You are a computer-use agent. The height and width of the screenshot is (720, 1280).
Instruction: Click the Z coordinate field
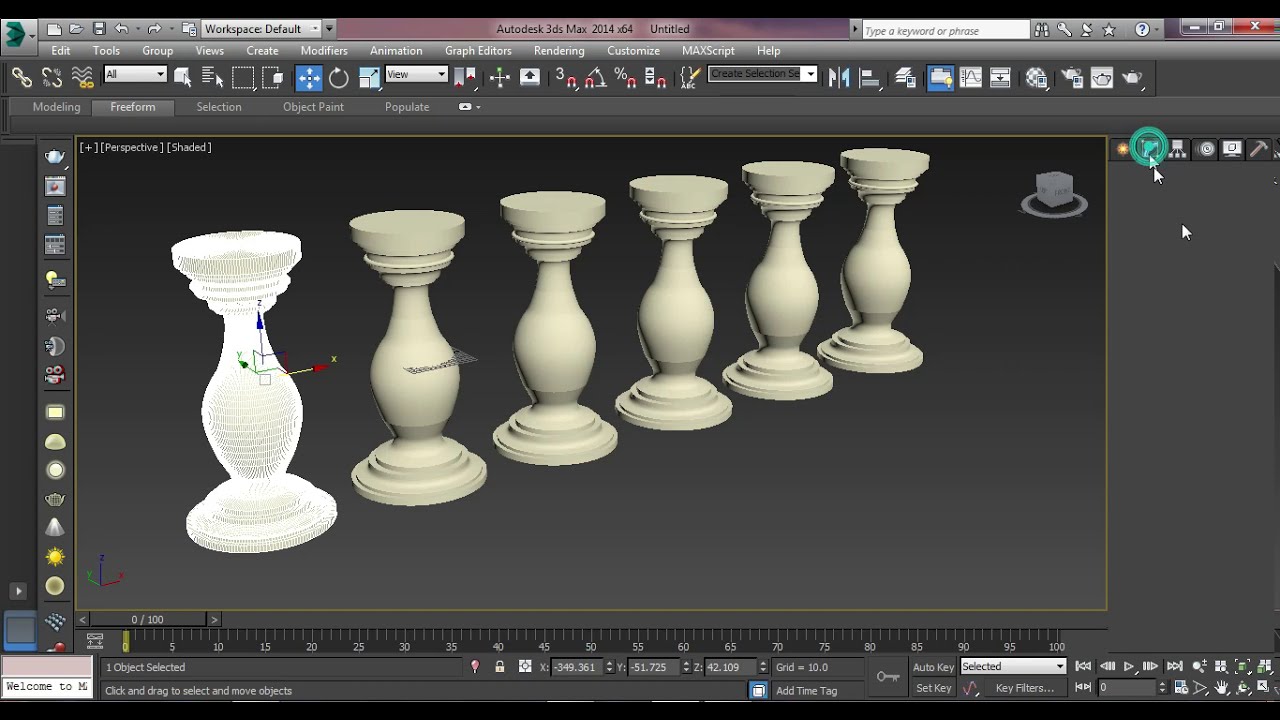coord(730,667)
